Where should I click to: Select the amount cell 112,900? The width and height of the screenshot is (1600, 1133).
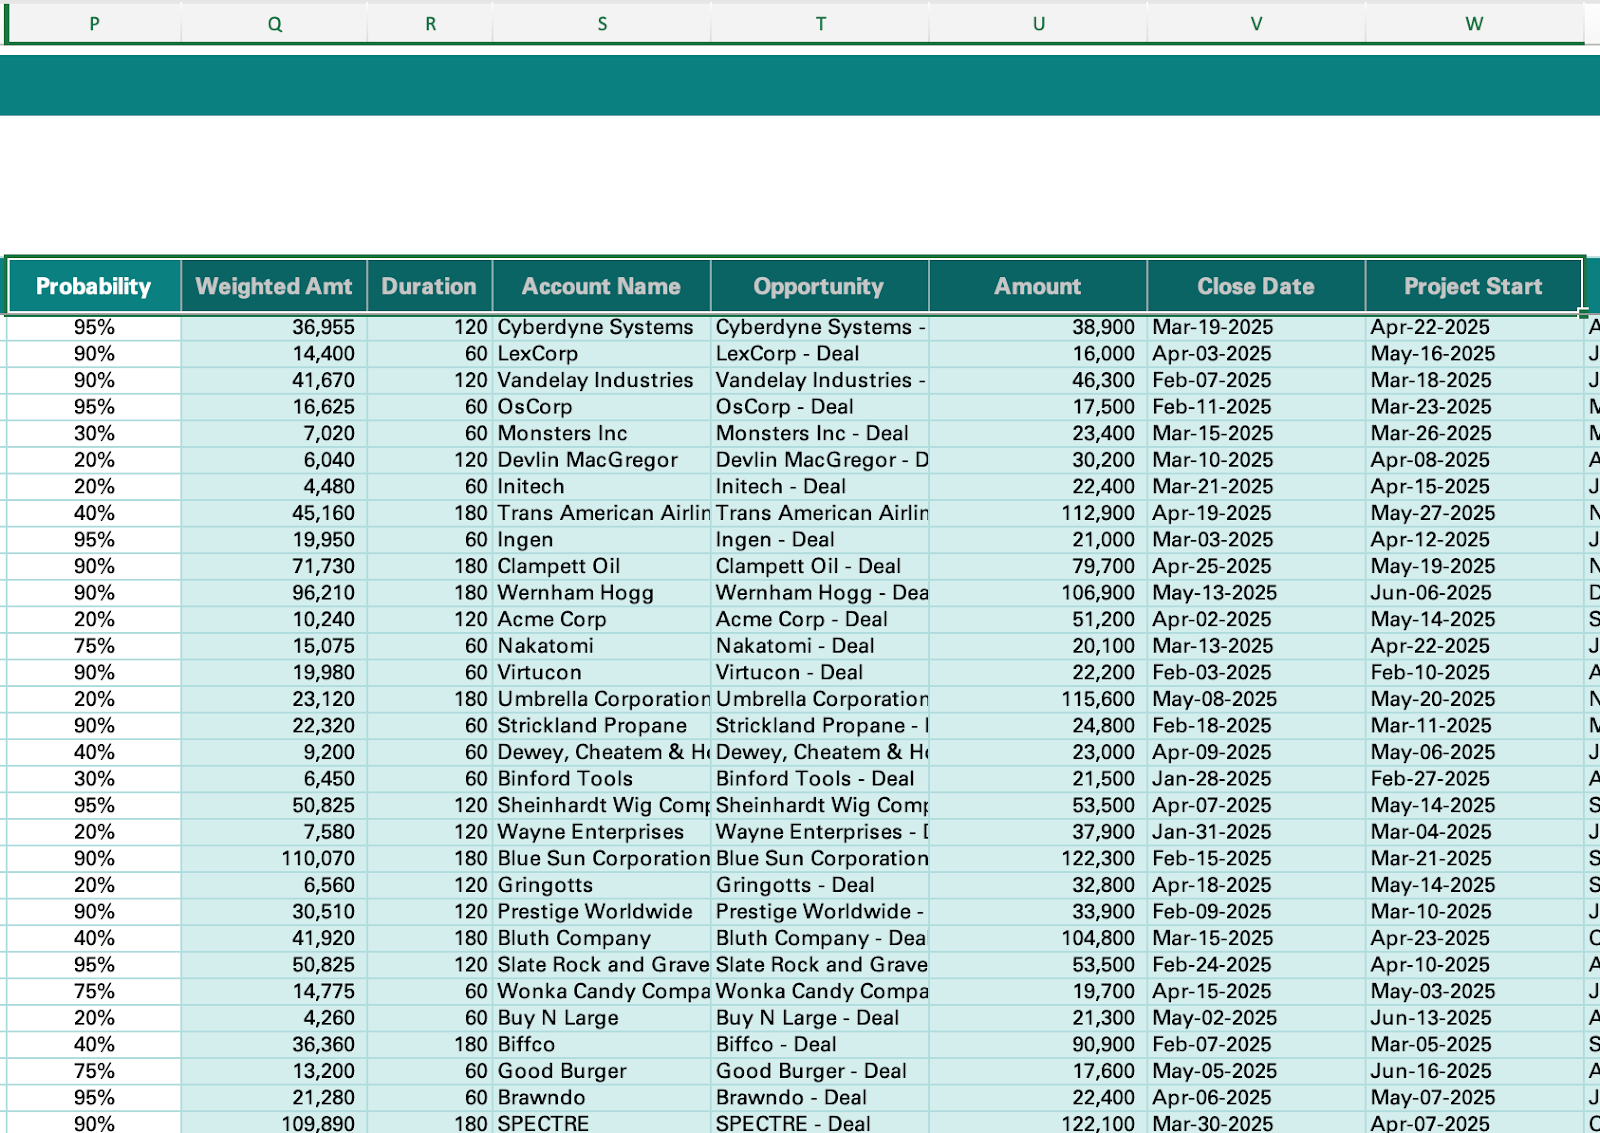point(1038,513)
